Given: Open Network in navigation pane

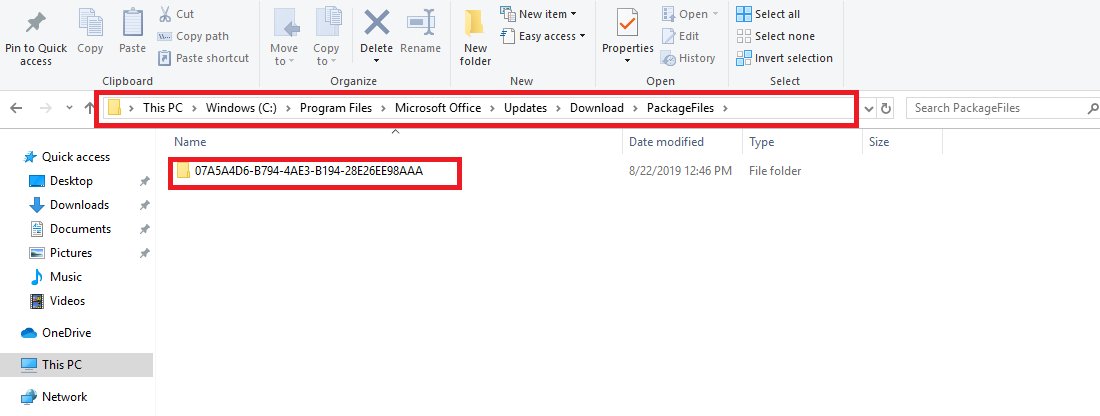Looking at the screenshot, I should [x=54, y=396].
